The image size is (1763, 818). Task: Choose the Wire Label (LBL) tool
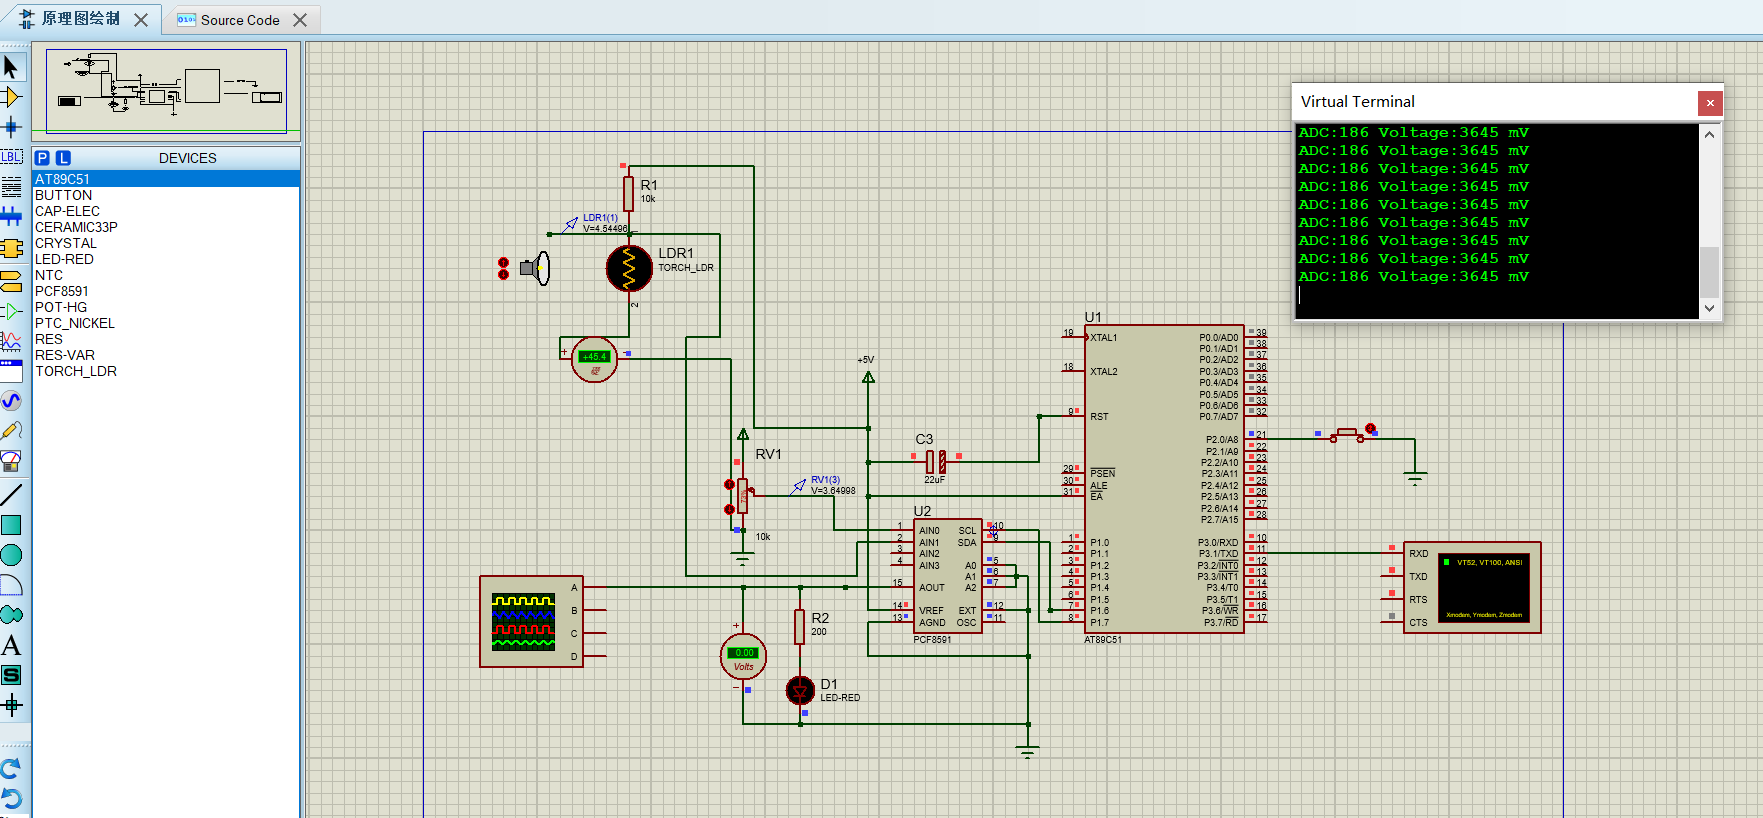[x=11, y=157]
